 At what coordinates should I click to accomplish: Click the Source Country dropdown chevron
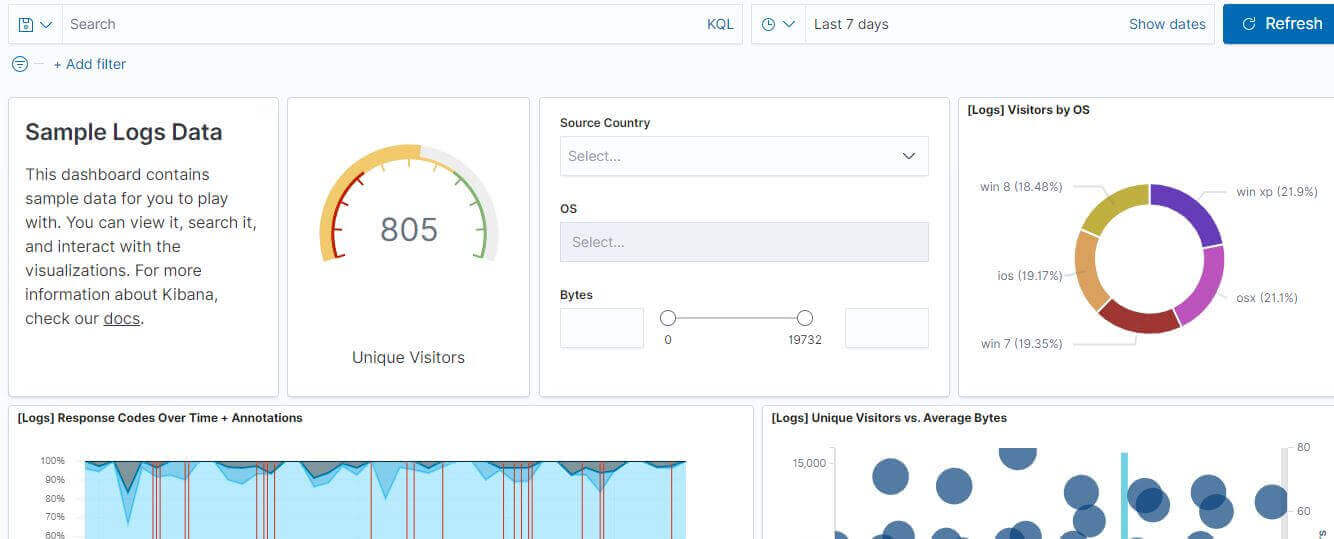coord(909,156)
